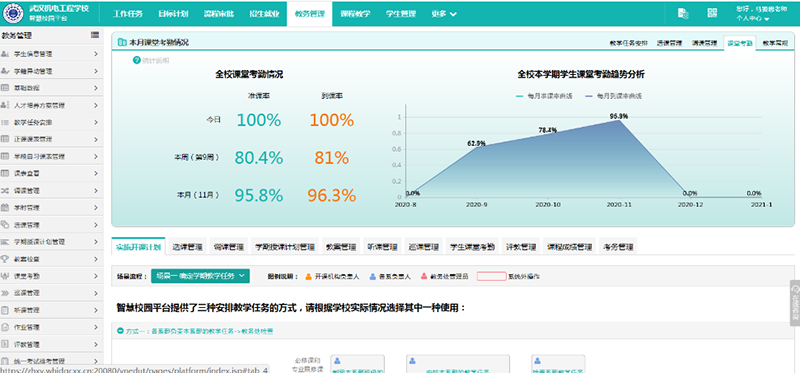Image resolution: width=800 pixels, height=373 pixels.
Task: Open 个人中心 user dropdown
Action: pyautogui.click(x=752, y=18)
